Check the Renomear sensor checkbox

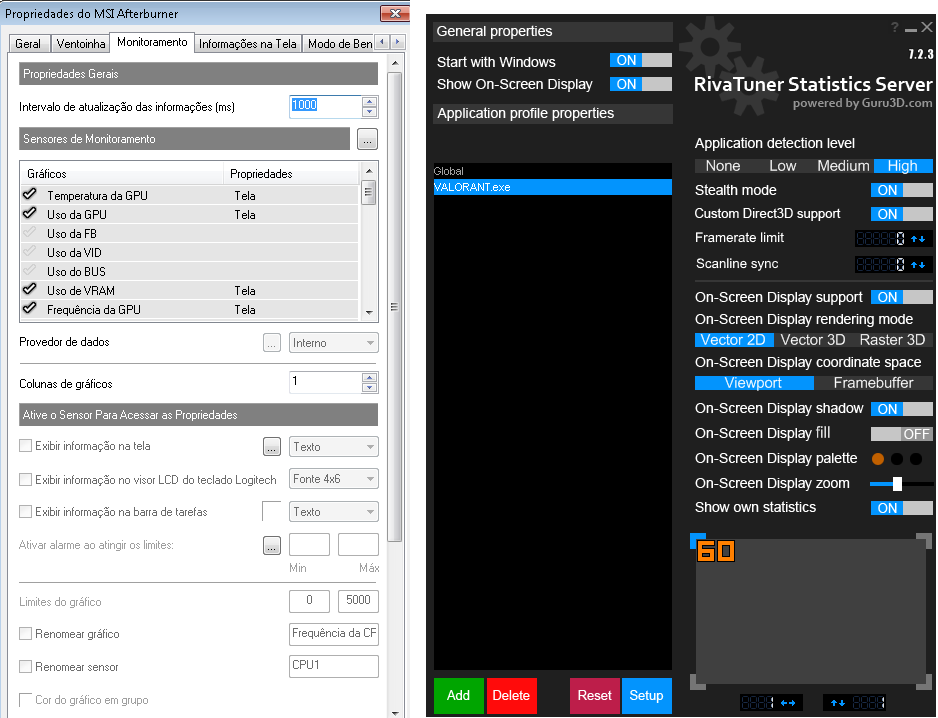26,667
